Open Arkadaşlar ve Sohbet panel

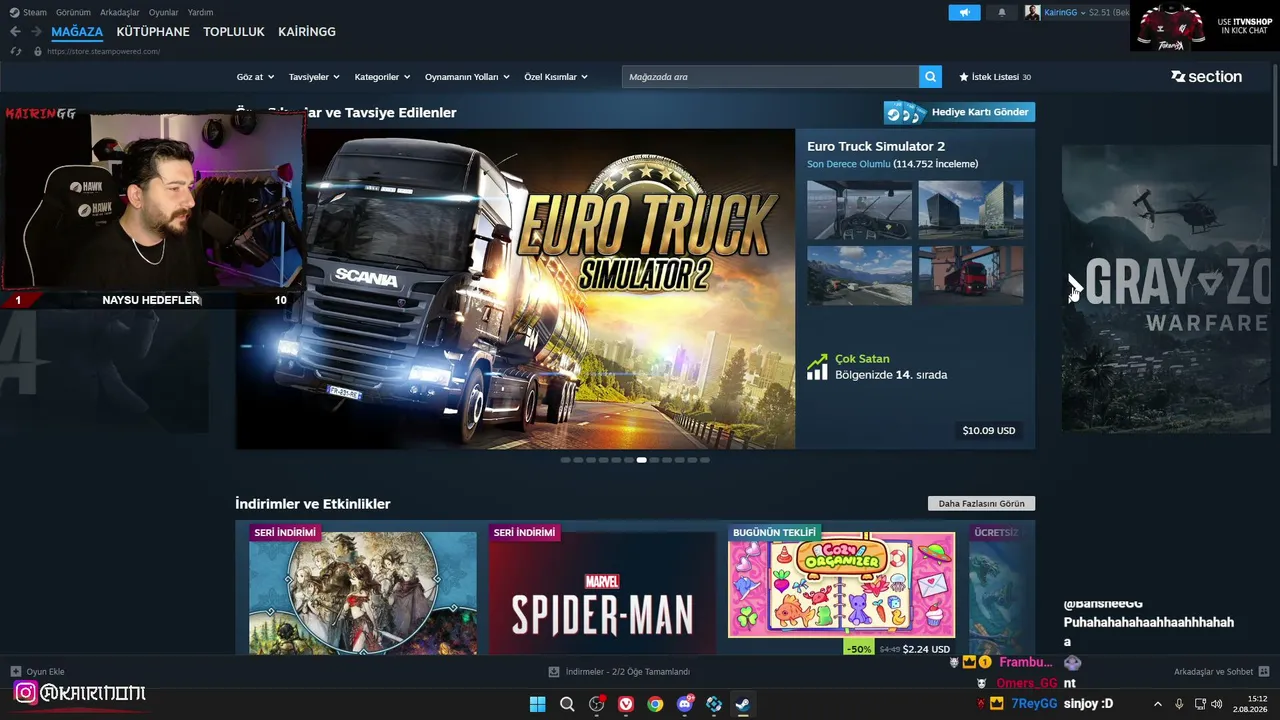coord(1221,672)
